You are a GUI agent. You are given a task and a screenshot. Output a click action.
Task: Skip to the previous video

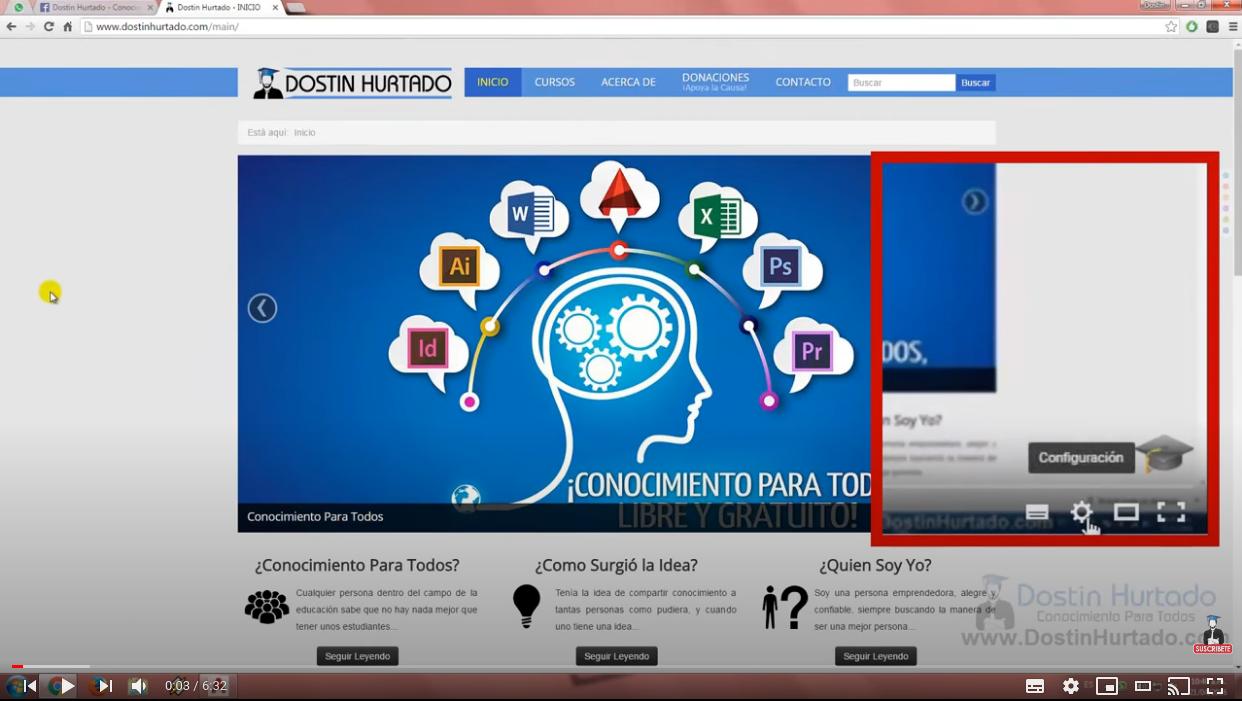(x=30, y=686)
